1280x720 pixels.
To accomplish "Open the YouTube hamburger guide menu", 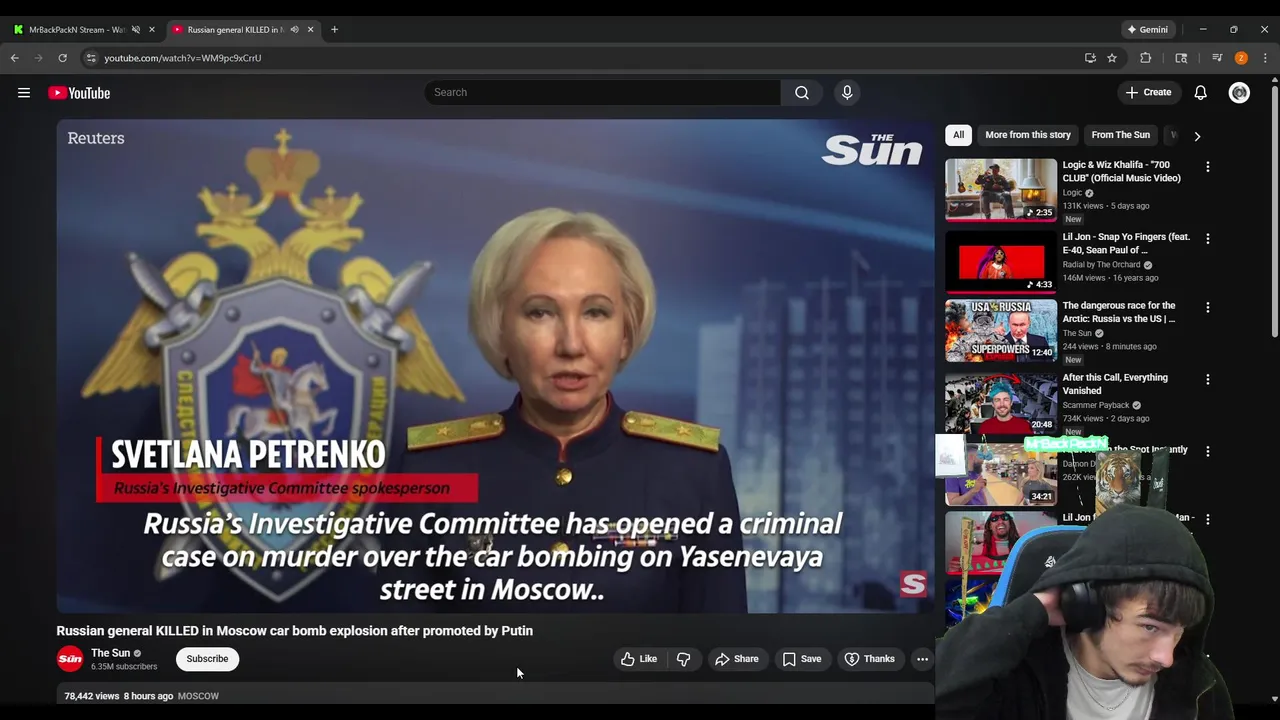I will pos(23,93).
